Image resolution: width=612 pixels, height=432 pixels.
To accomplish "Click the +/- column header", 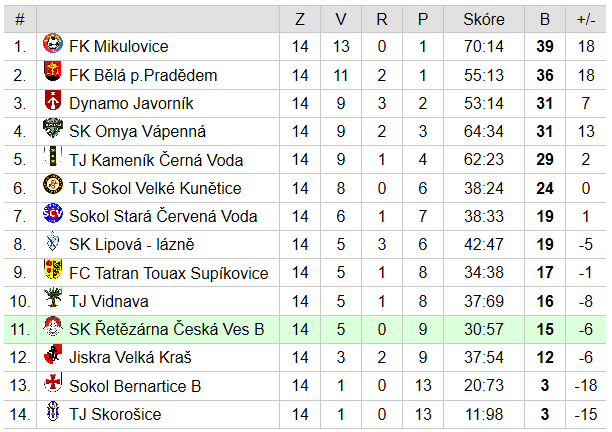I will (x=587, y=19).
